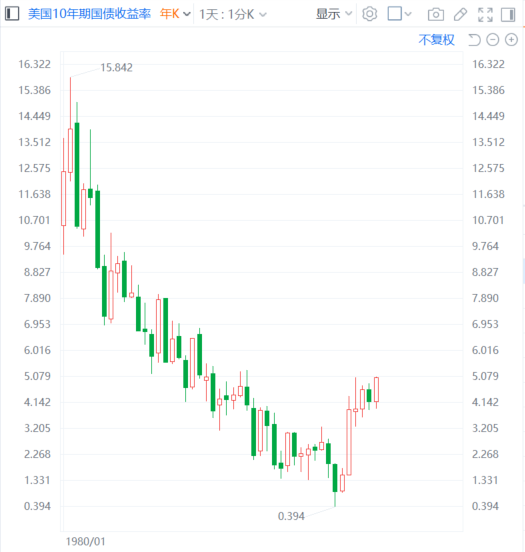Image resolution: width=525 pixels, height=552 pixels.
Task: Take a chart snapshot with camera icon
Action: (x=436, y=14)
